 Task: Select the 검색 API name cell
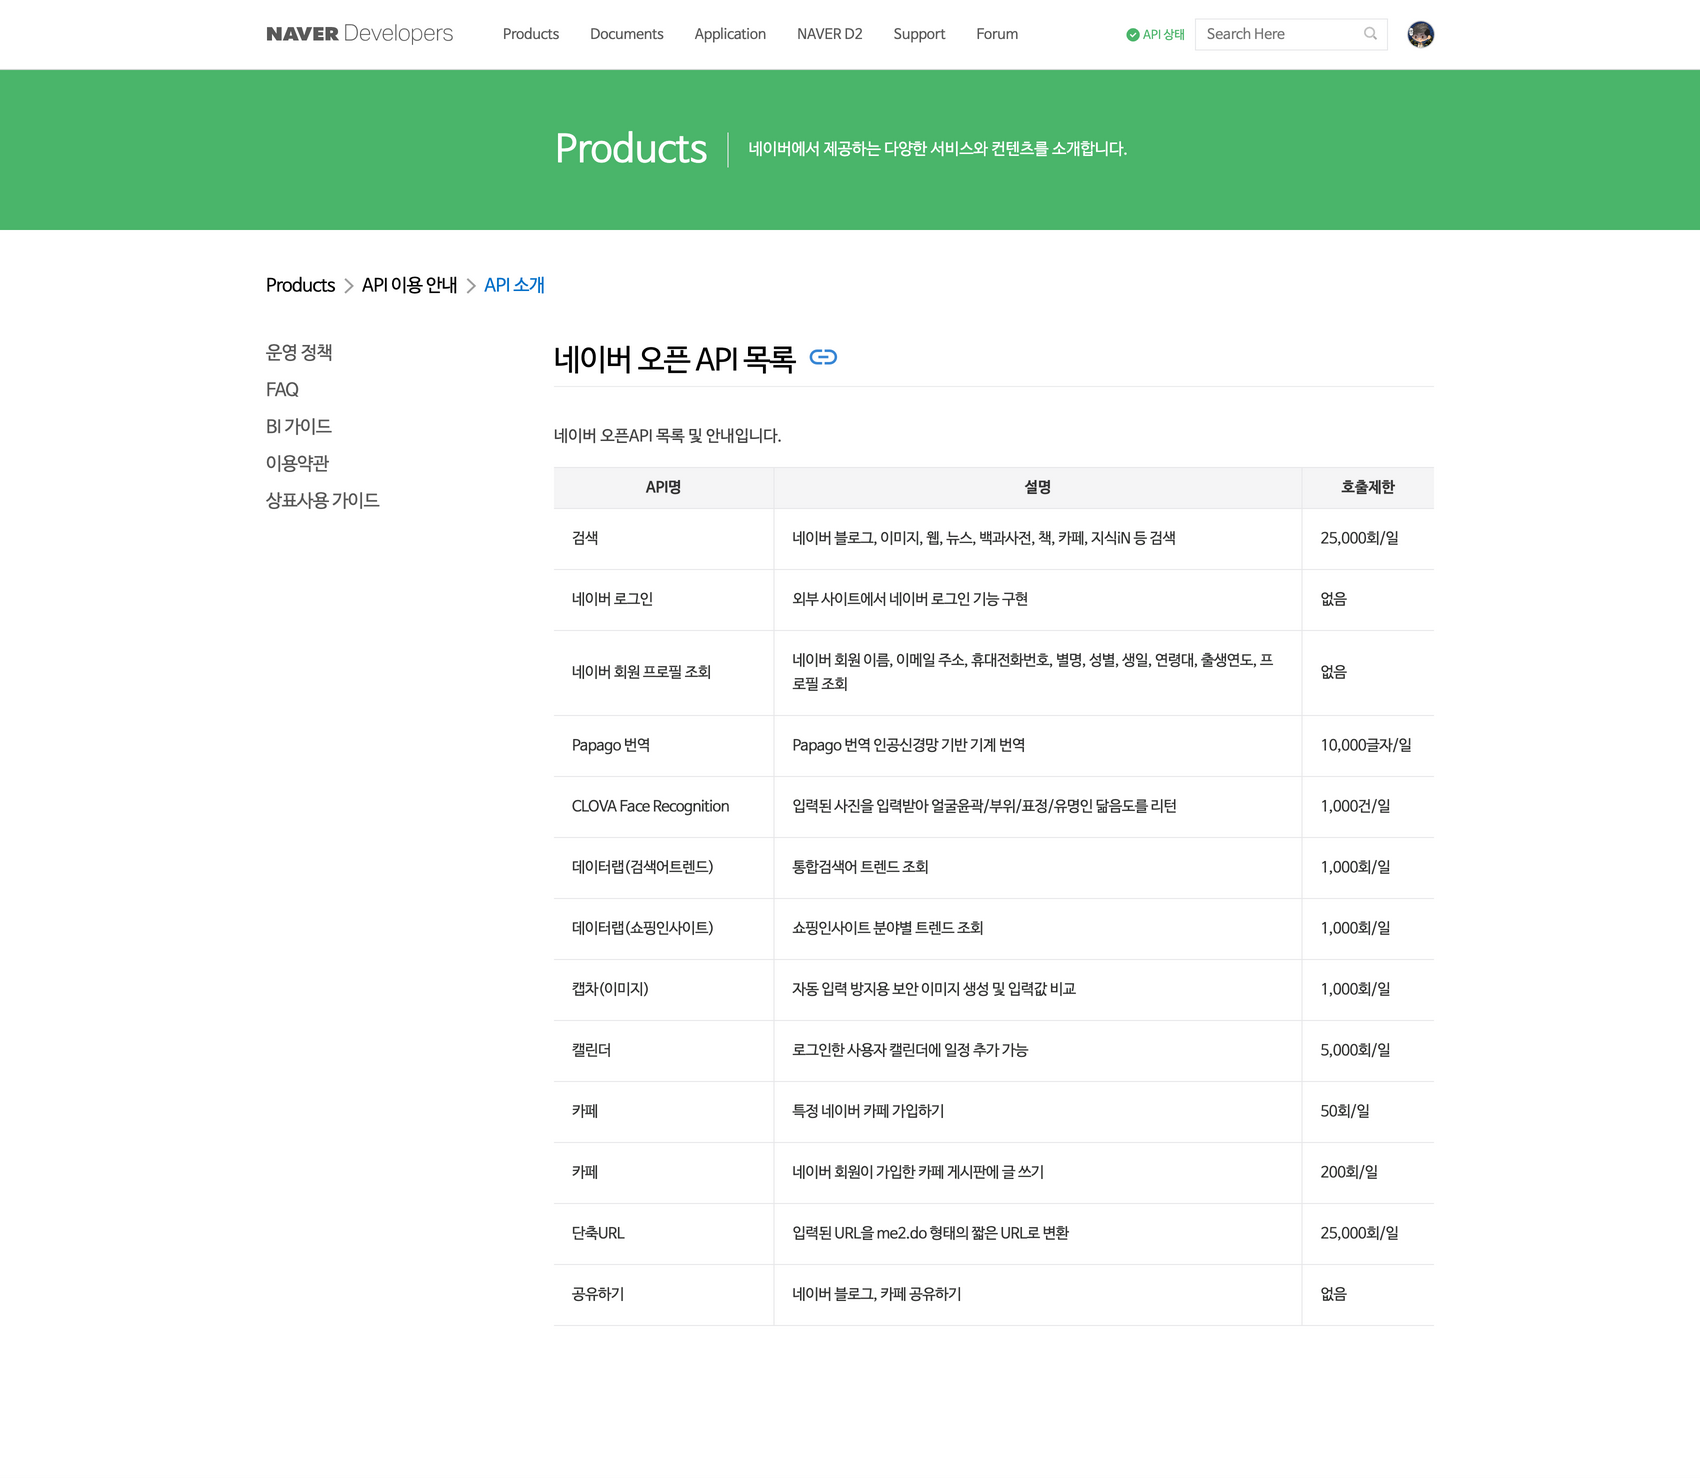tap(663, 538)
